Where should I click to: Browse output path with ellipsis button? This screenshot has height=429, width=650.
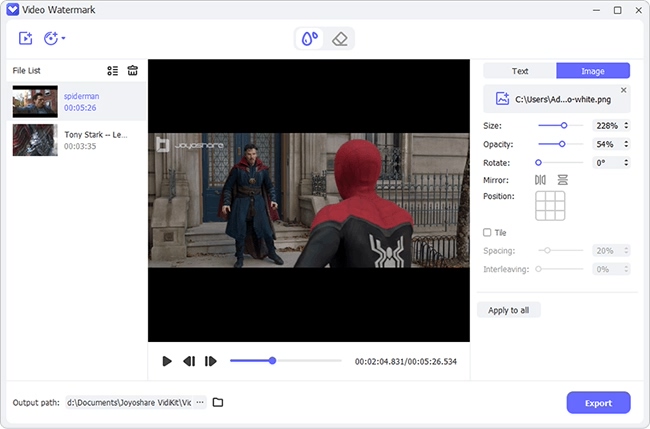200,402
